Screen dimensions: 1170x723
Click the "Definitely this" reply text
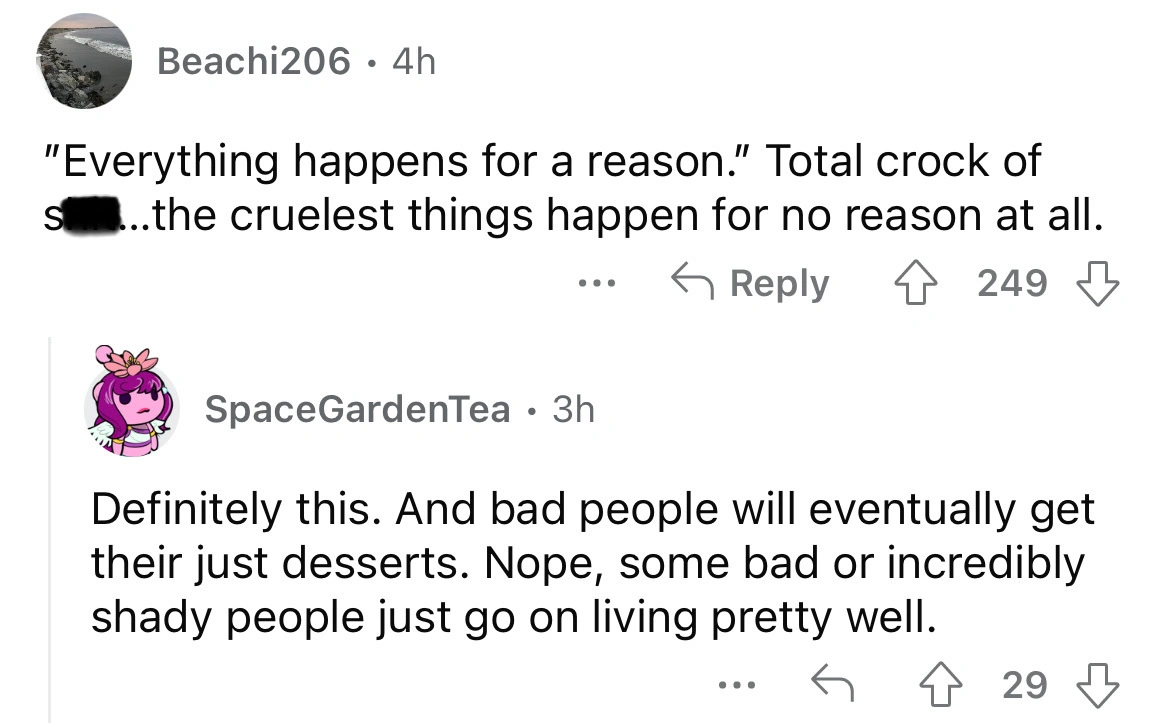point(590,563)
